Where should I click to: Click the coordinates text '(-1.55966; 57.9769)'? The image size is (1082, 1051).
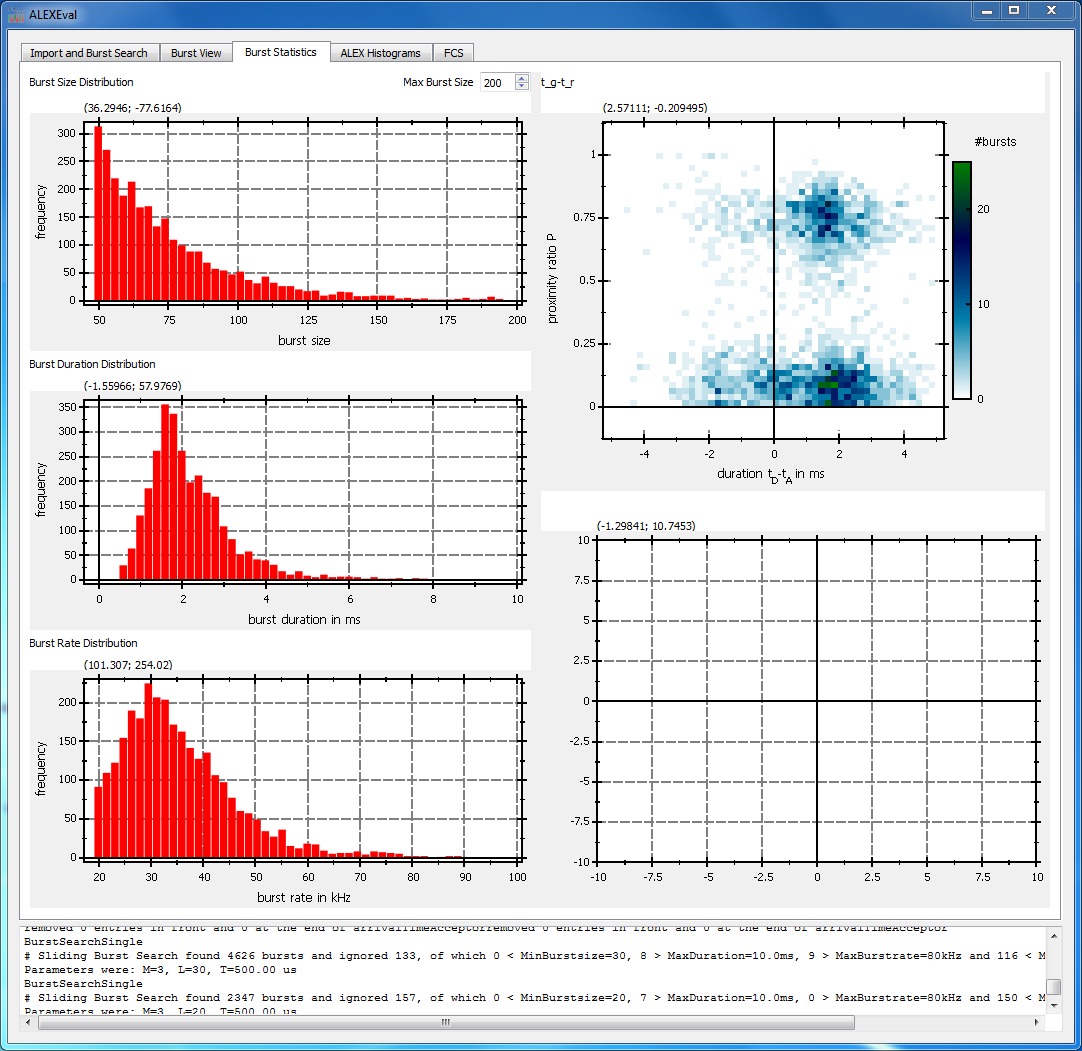point(132,386)
